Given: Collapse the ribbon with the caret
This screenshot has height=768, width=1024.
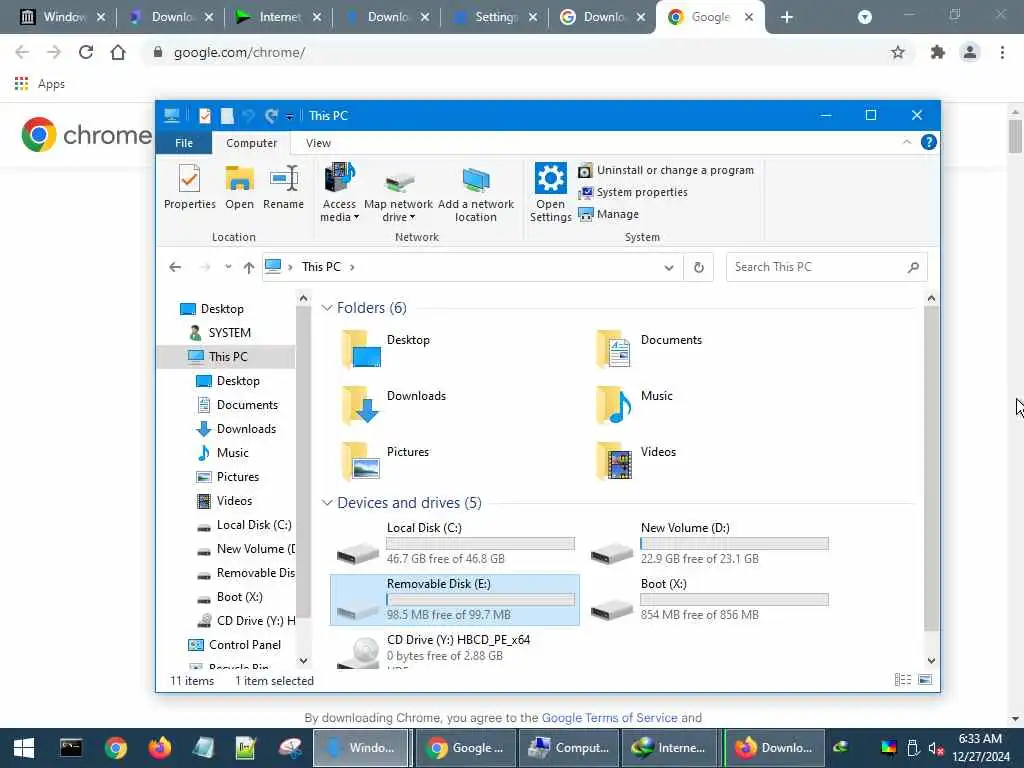Looking at the screenshot, I should click(x=906, y=142).
